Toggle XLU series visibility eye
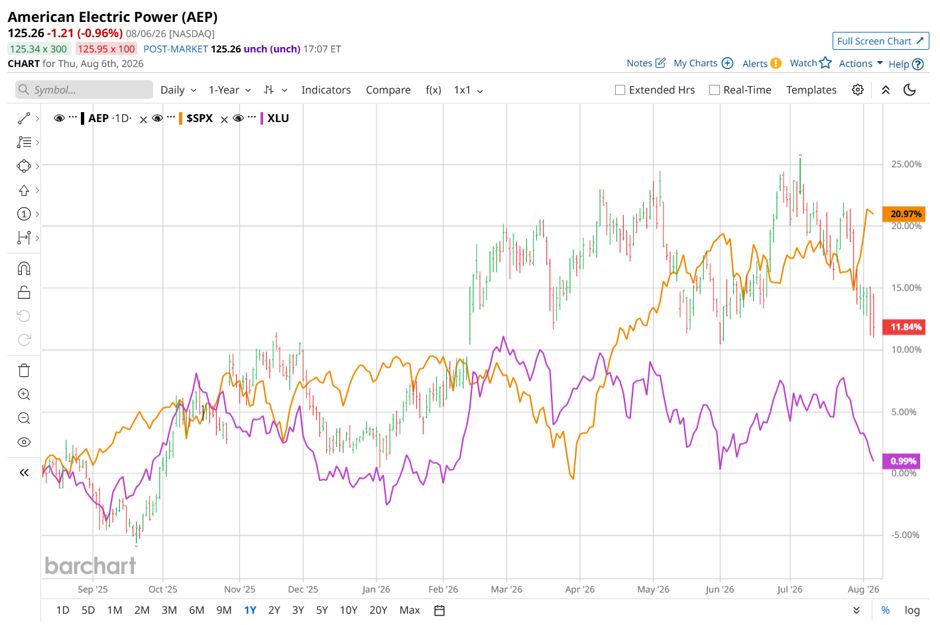This screenshot has height=625, width=940. [x=238, y=118]
